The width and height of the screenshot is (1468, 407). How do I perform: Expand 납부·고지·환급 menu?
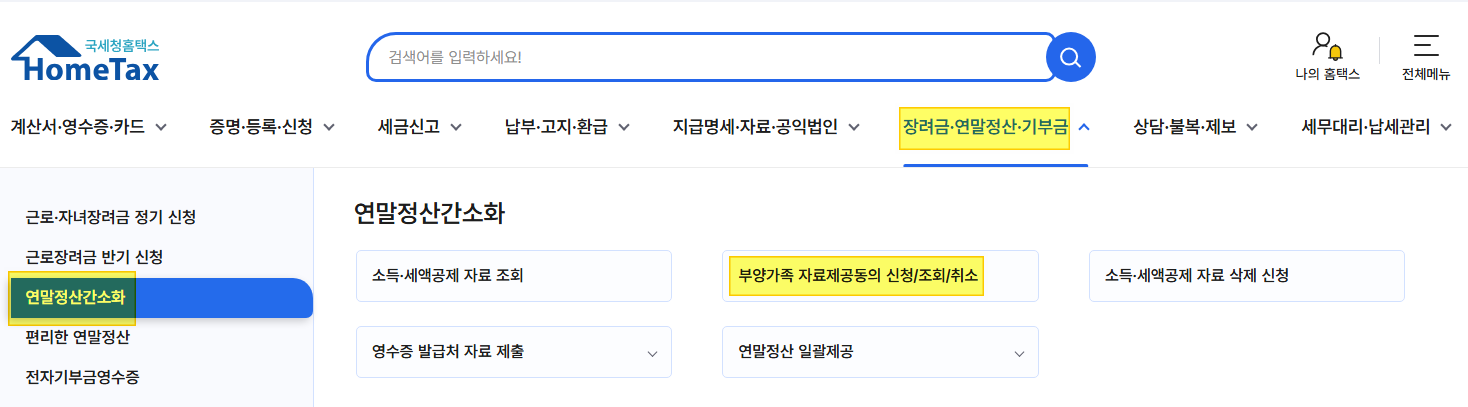(x=567, y=127)
